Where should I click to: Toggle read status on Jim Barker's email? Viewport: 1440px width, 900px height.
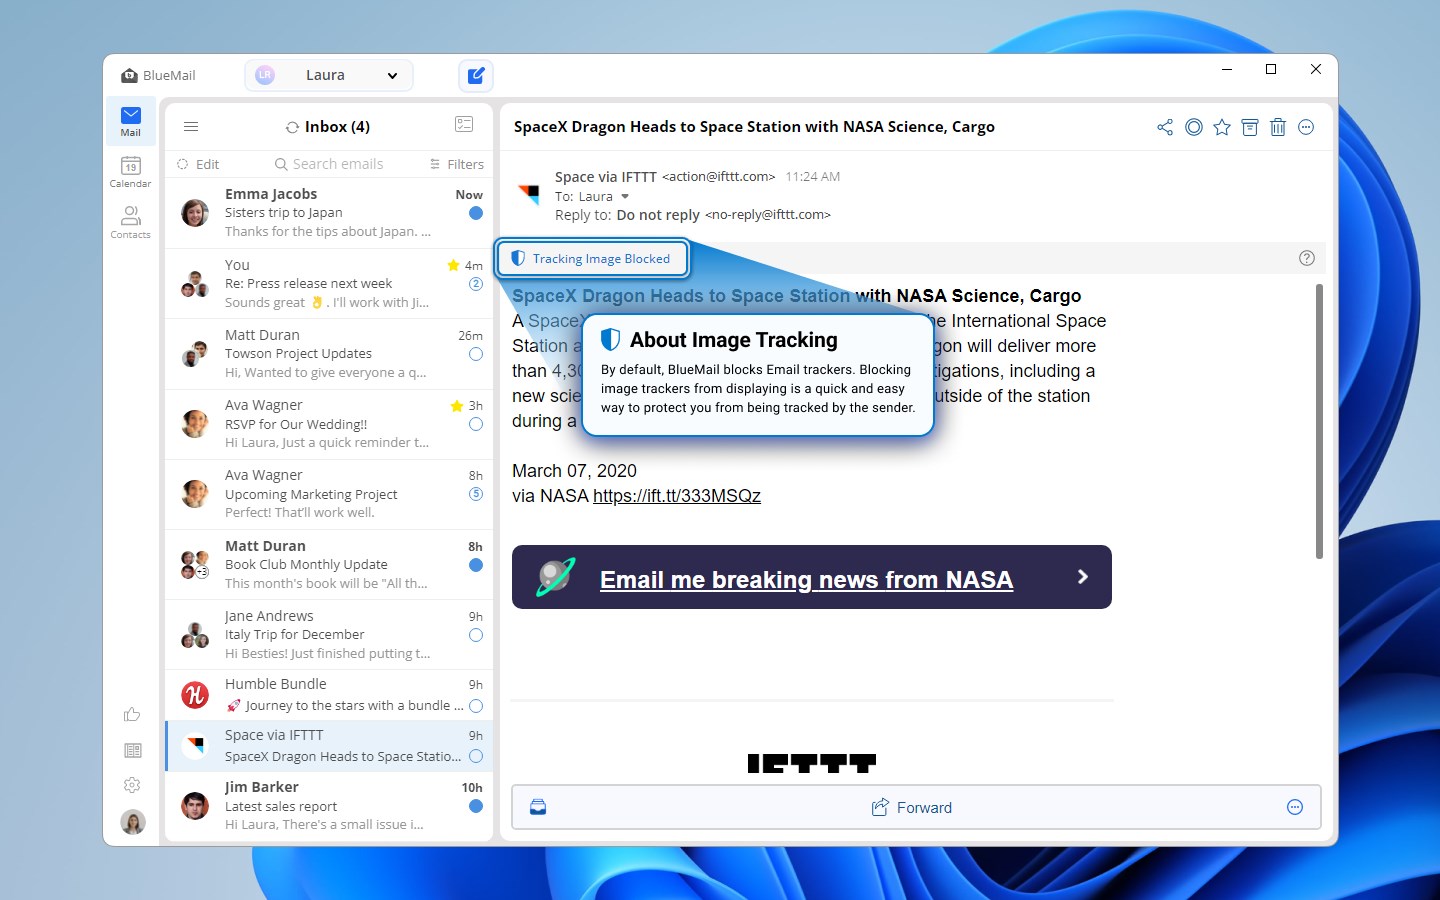coord(475,807)
